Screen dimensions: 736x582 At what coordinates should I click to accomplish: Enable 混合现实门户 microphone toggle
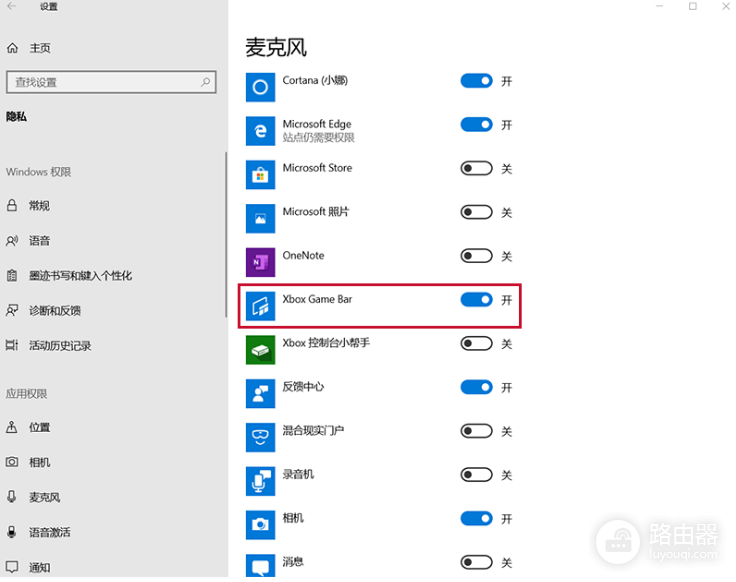pyautogui.click(x=476, y=431)
